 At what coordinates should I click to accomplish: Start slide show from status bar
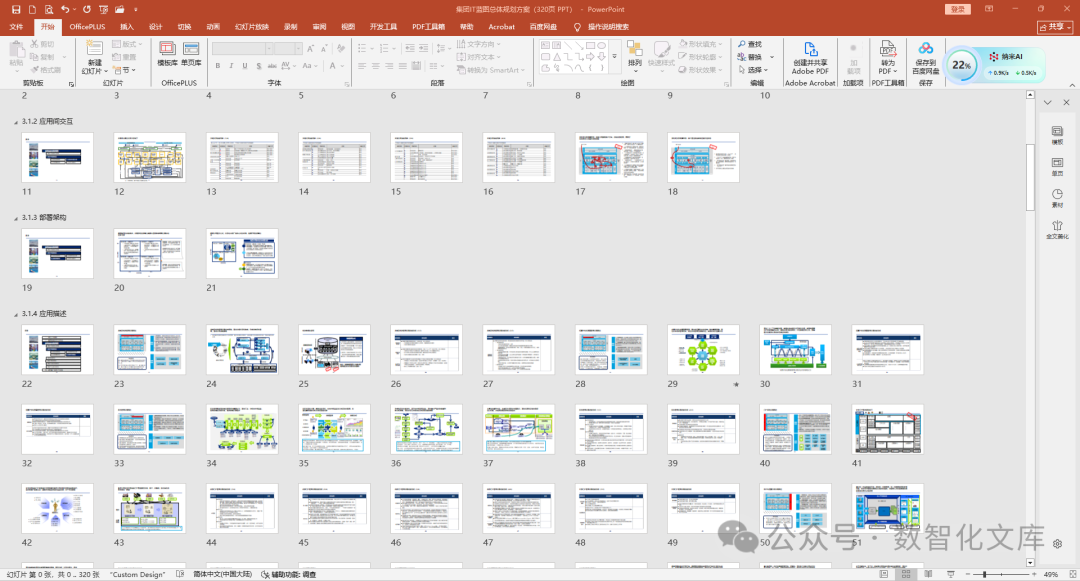point(951,574)
